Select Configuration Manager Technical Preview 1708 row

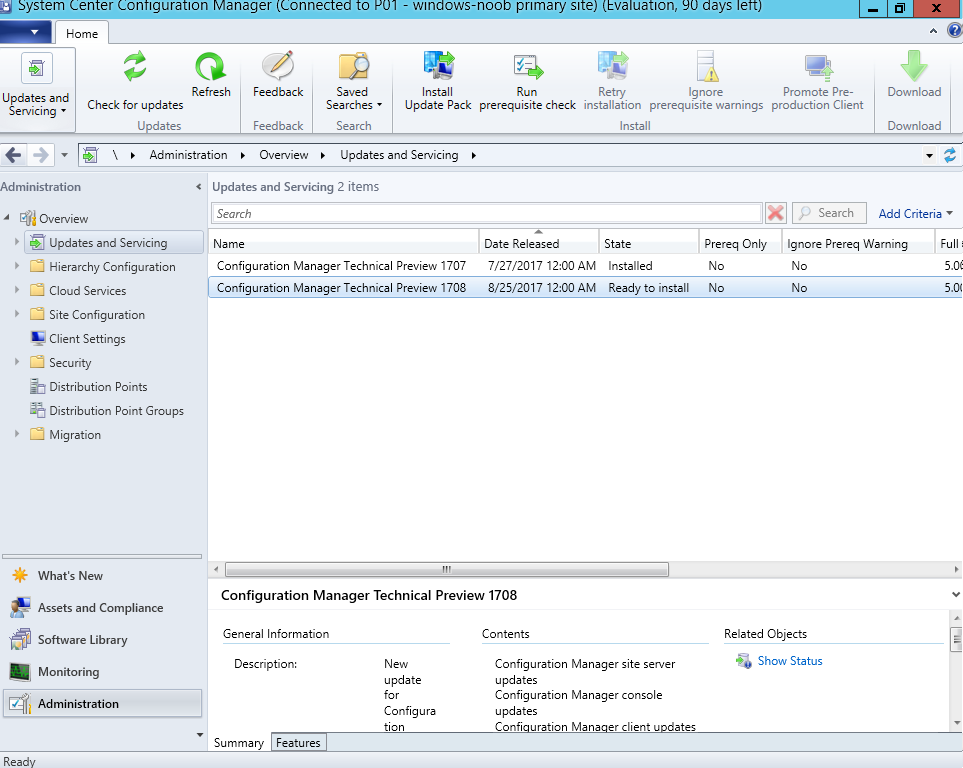click(585, 288)
